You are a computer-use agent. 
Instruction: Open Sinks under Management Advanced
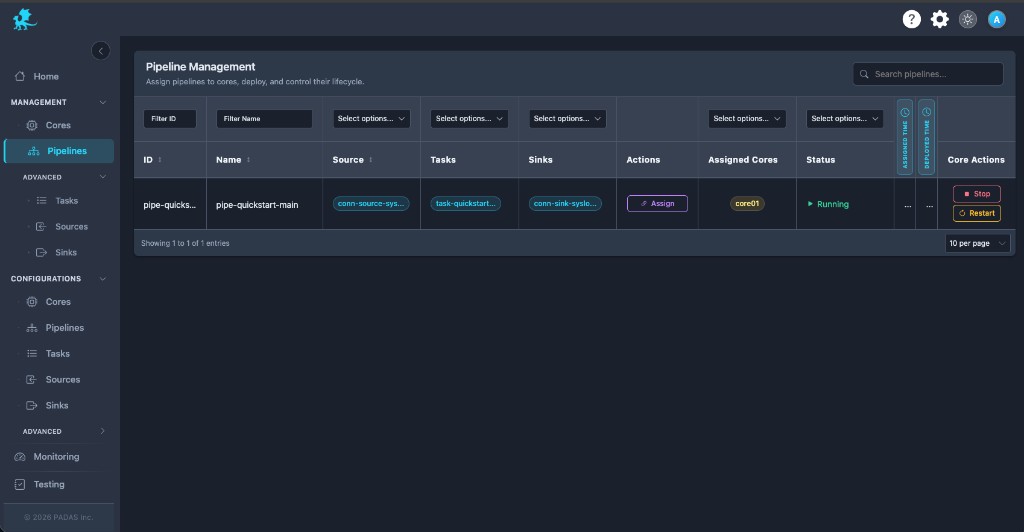pyautogui.click(x=59, y=253)
